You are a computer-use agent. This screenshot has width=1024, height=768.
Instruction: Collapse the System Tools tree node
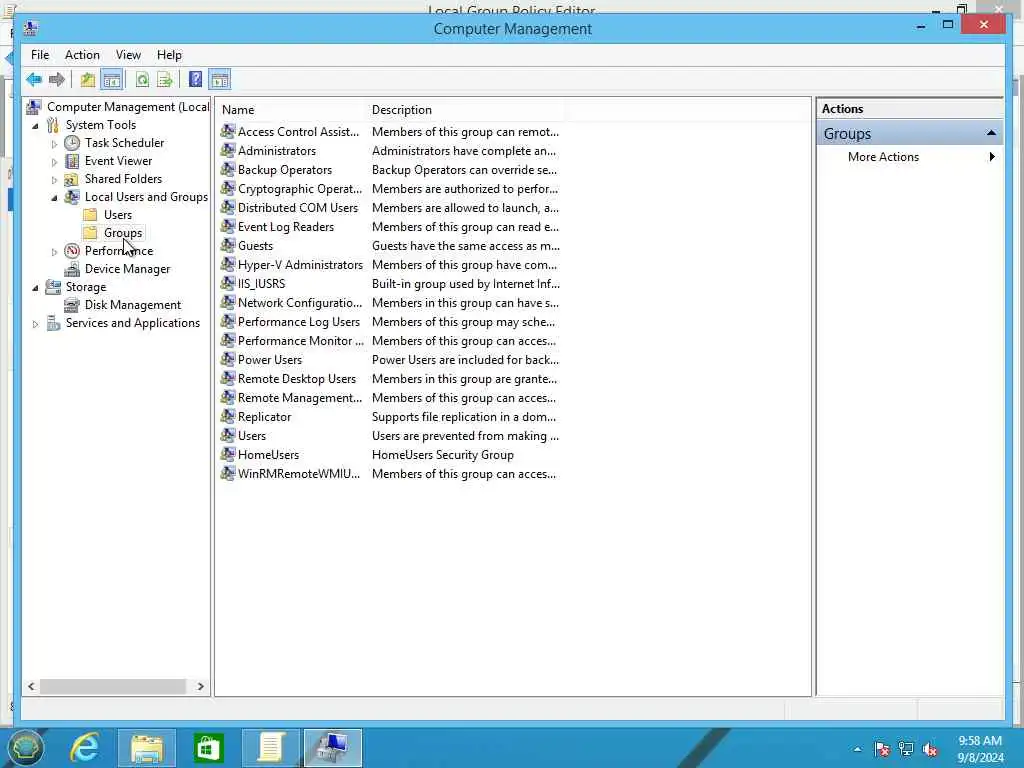click(x=35, y=125)
